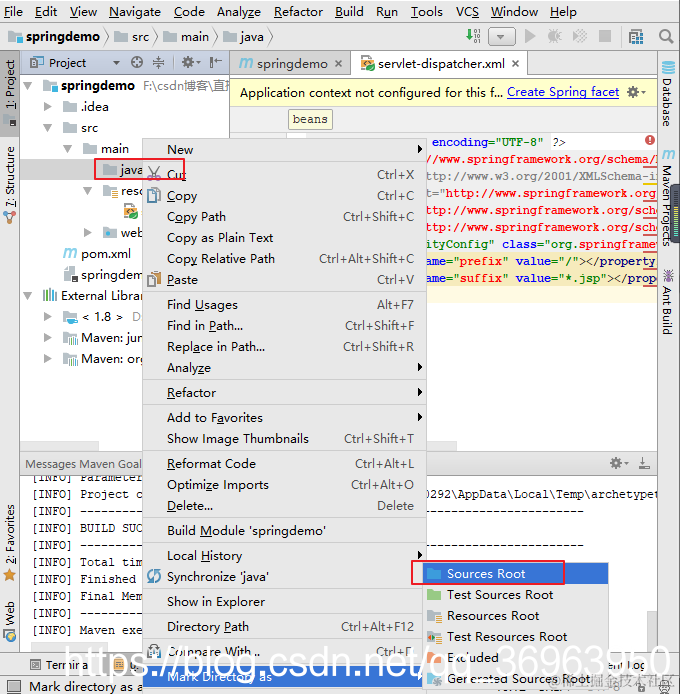Open the Web tool window
Image resolution: width=680 pixels, height=694 pixels.
(x=10, y=621)
